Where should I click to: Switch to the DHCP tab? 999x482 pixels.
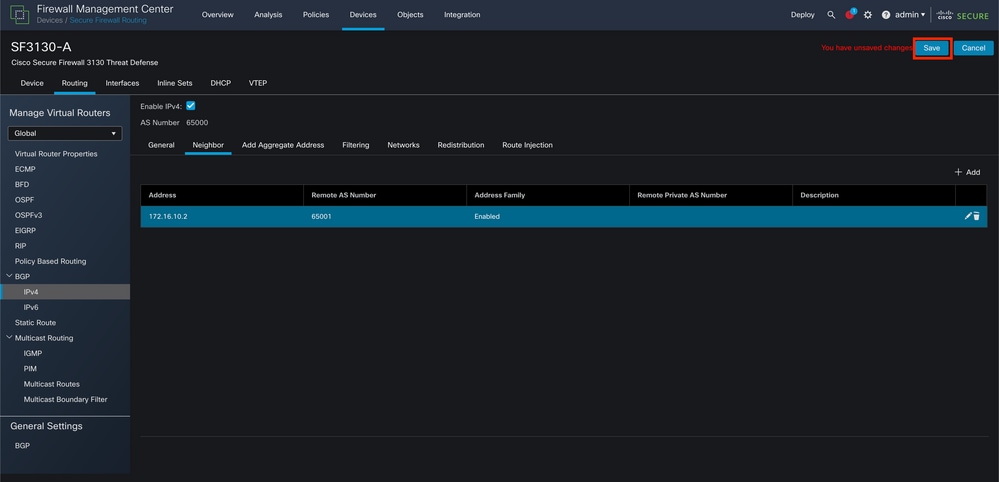(x=220, y=83)
